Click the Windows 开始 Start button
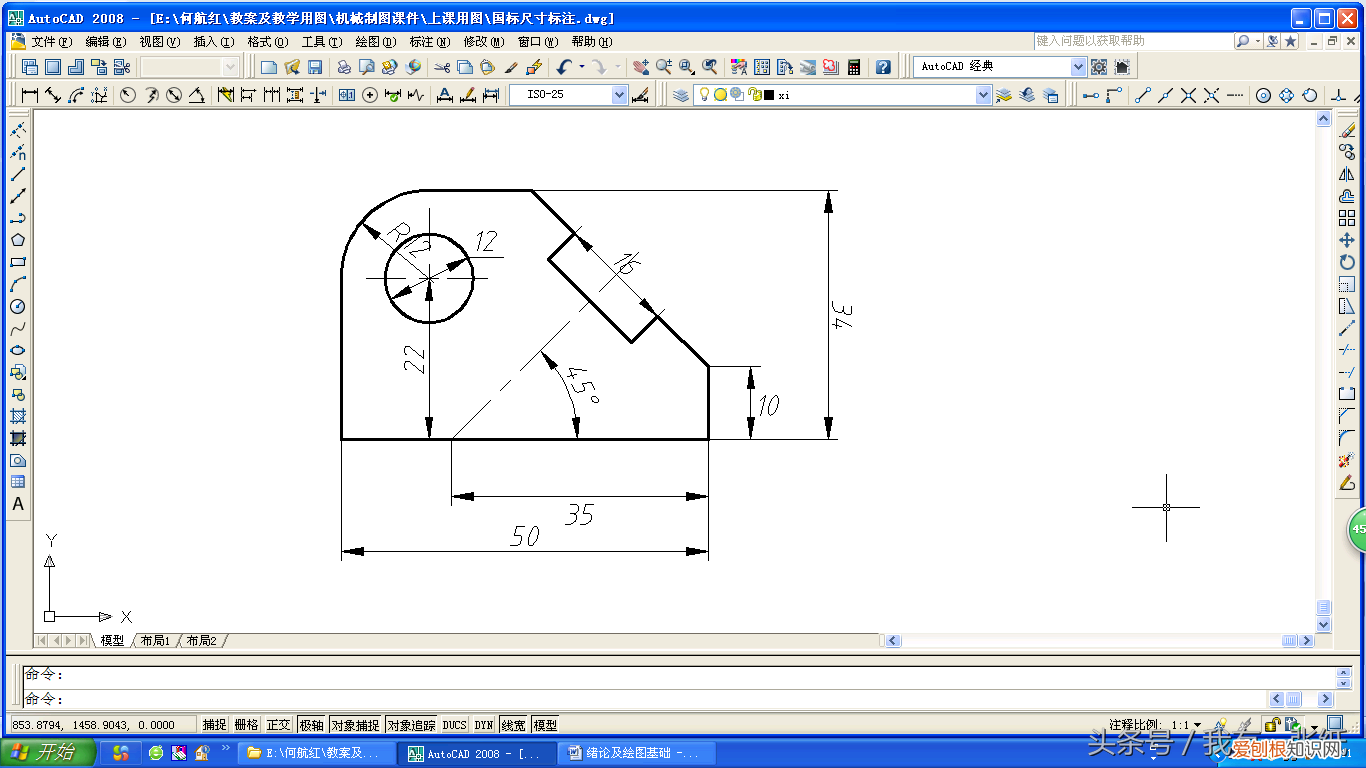1366x768 pixels. [x=48, y=752]
